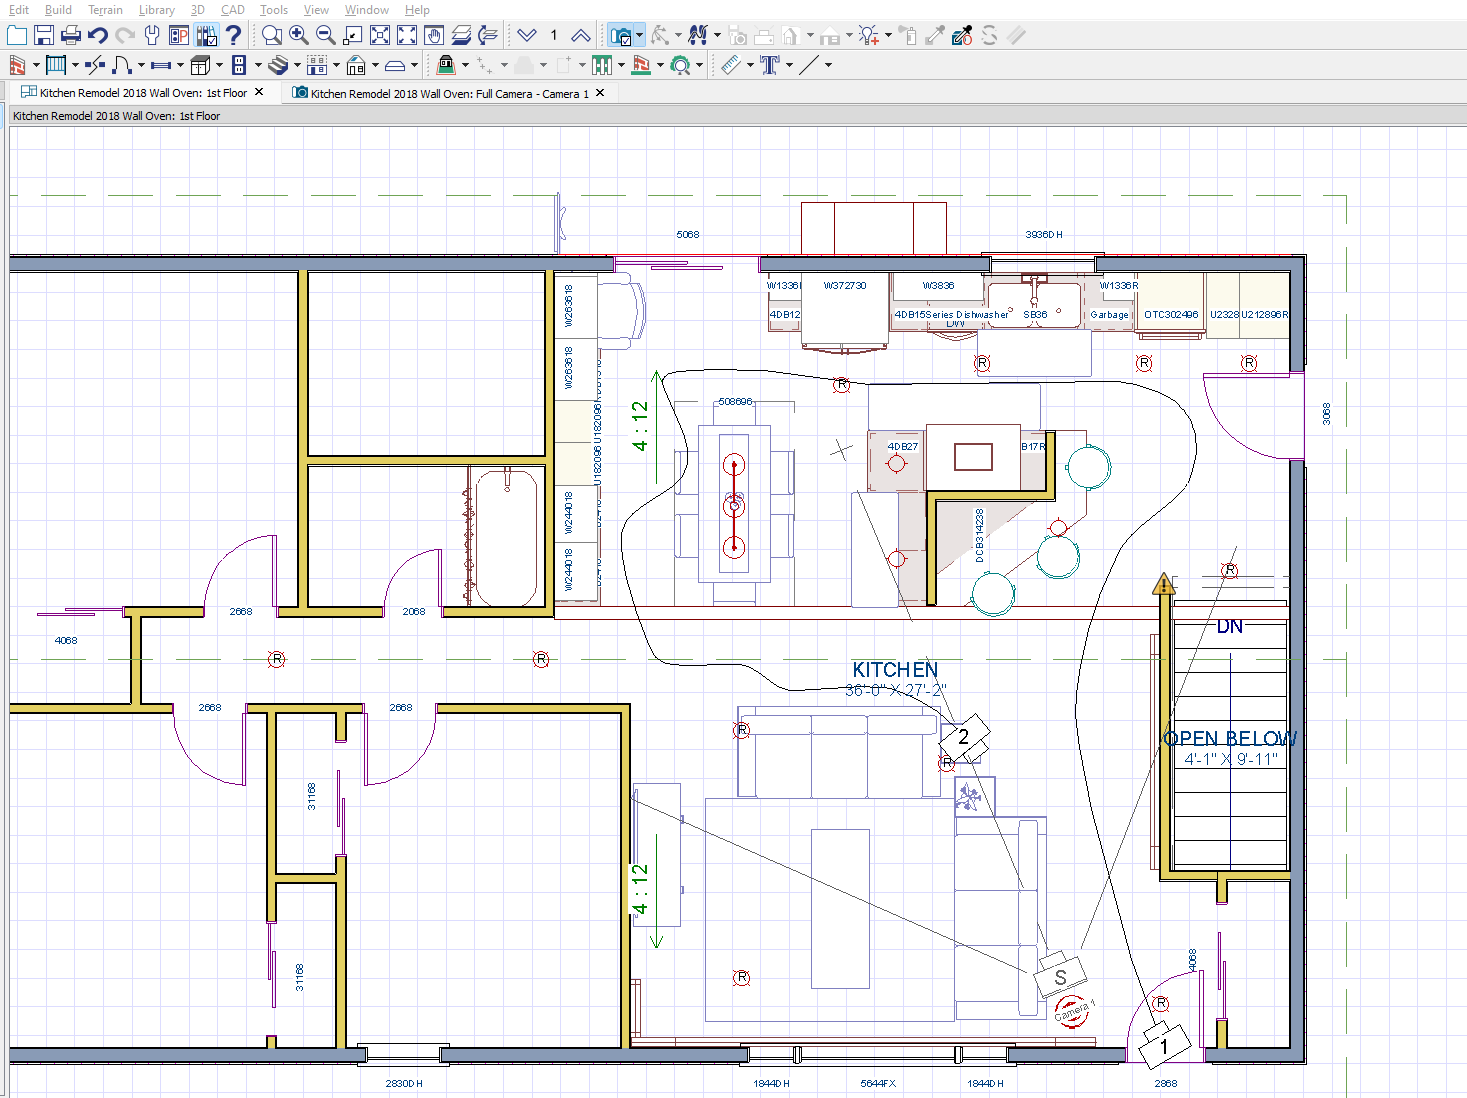
Task: Select the Zoom window magnifier tool
Action: (272, 35)
